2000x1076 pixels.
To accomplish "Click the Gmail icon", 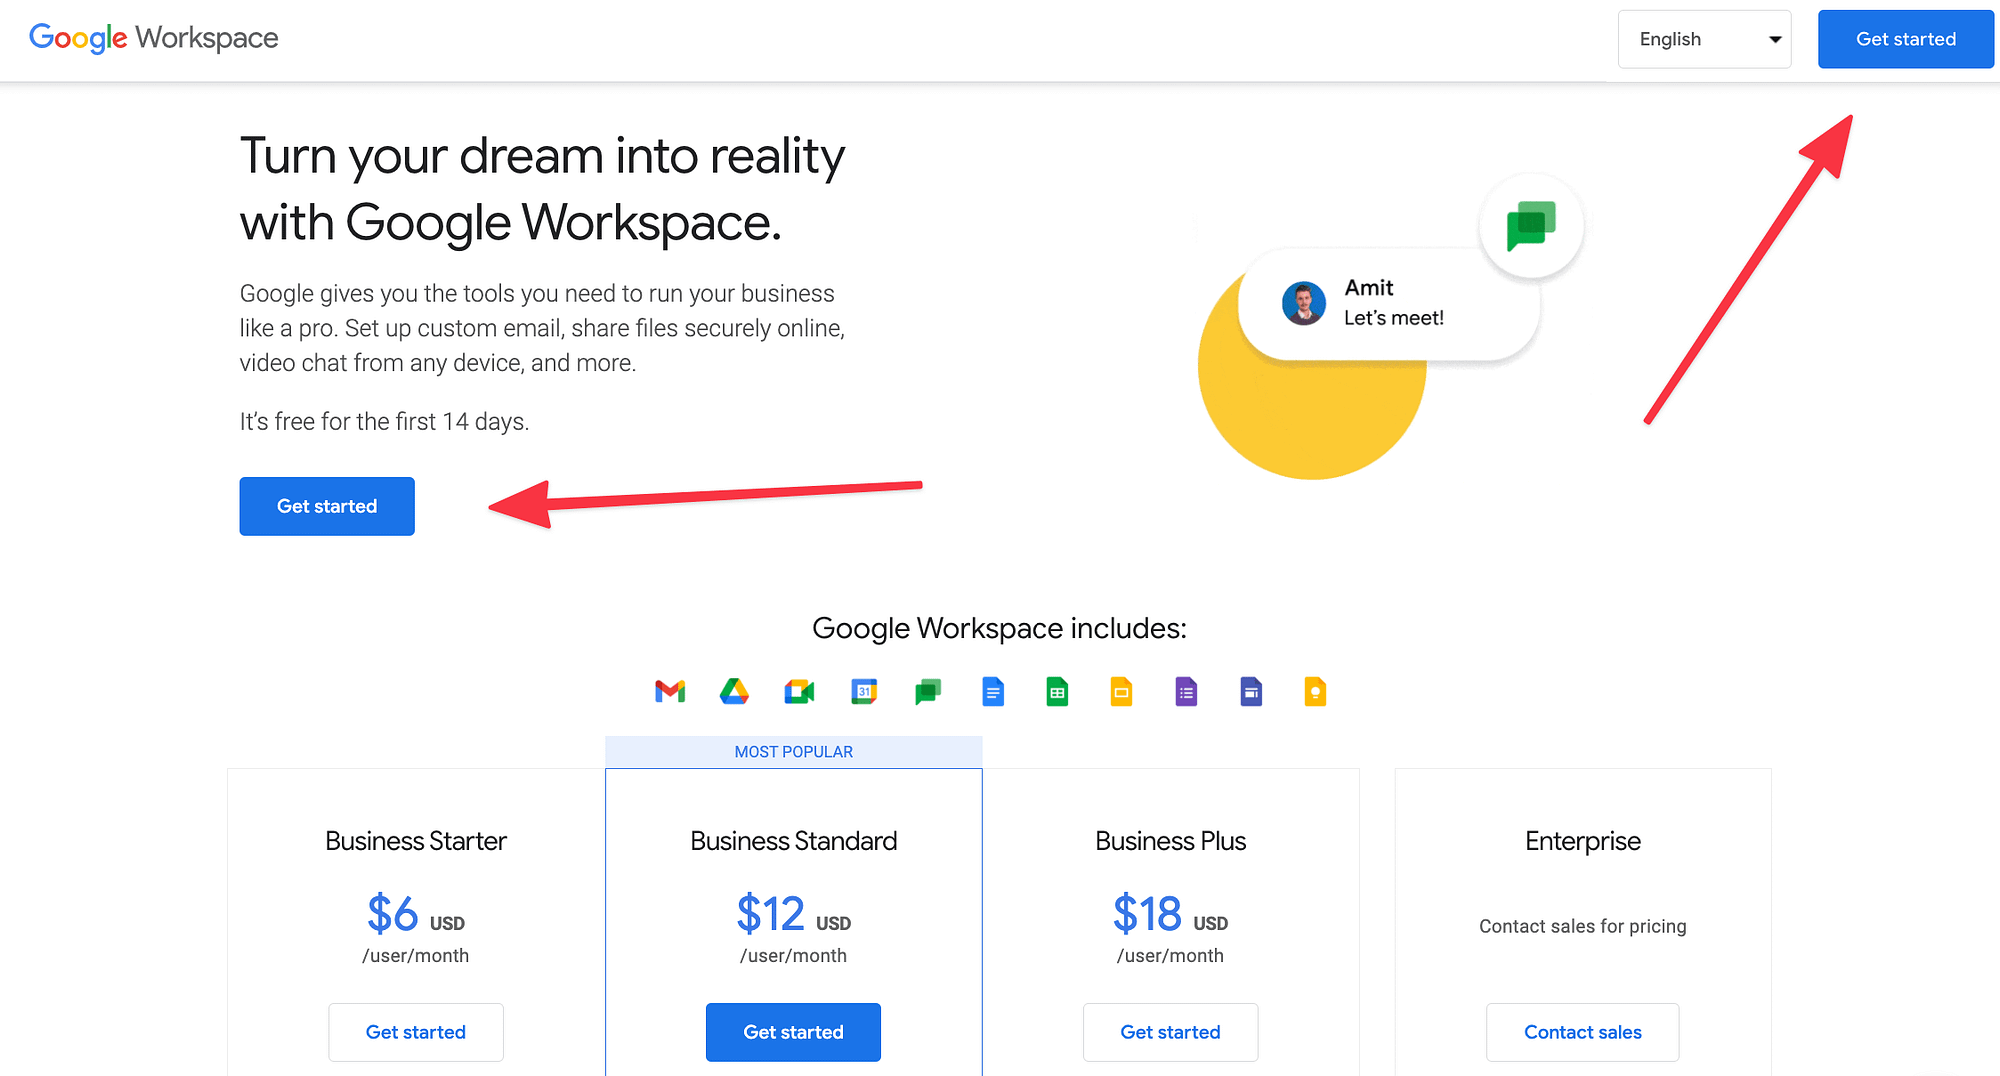I will 670,691.
